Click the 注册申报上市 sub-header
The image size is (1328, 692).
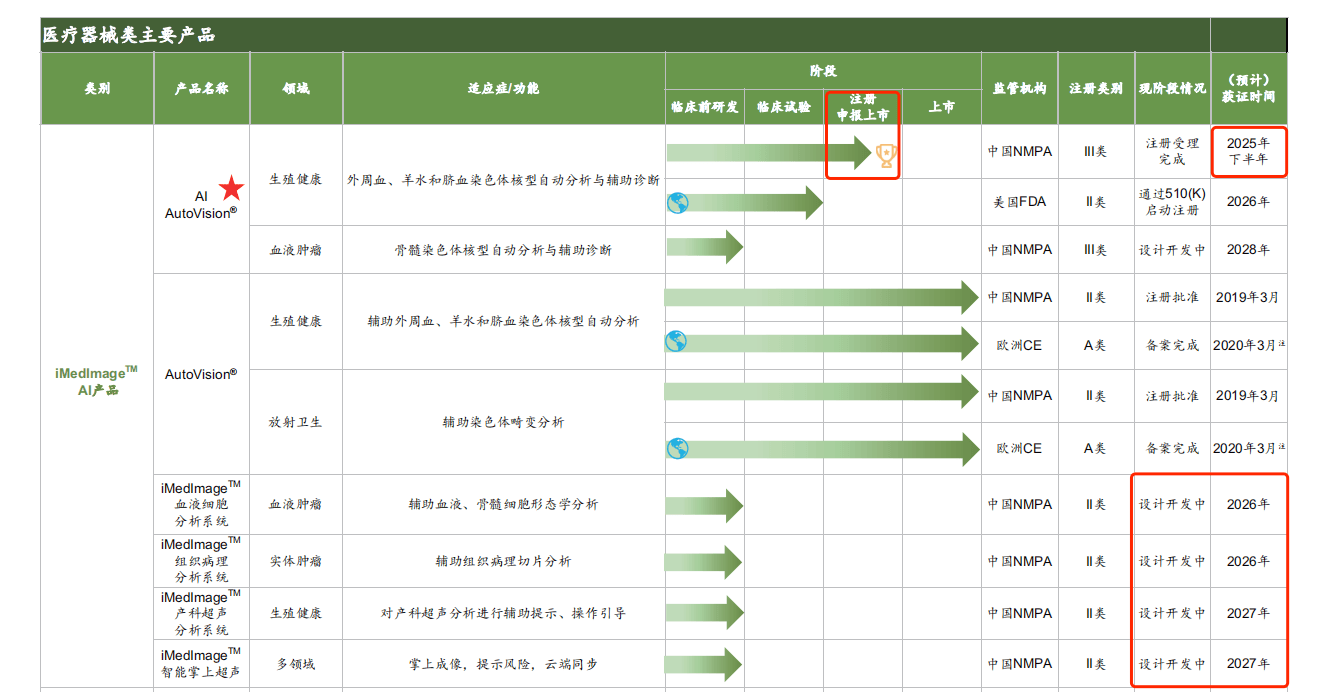(x=862, y=107)
